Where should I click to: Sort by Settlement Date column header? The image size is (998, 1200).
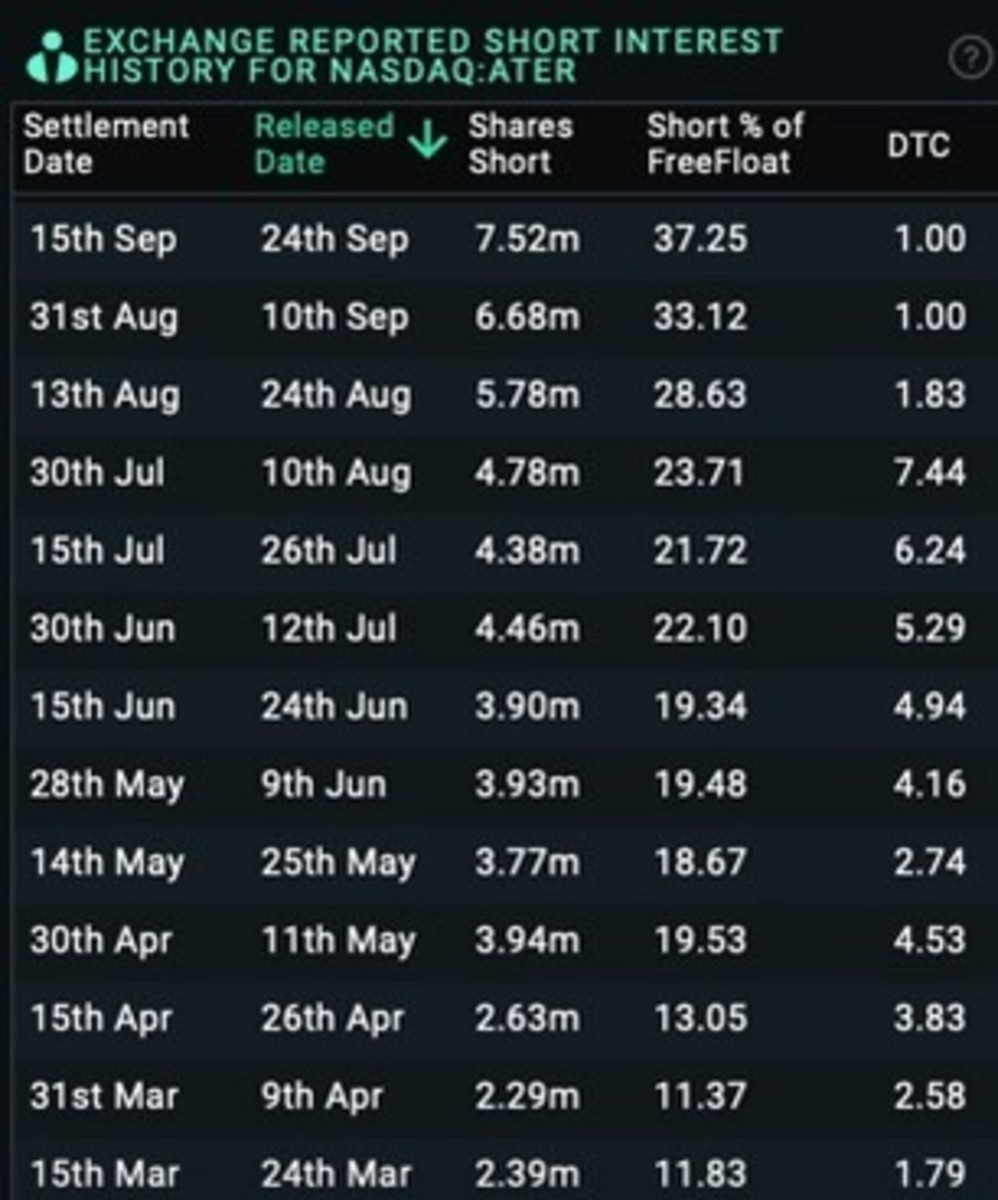(x=106, y=144)
